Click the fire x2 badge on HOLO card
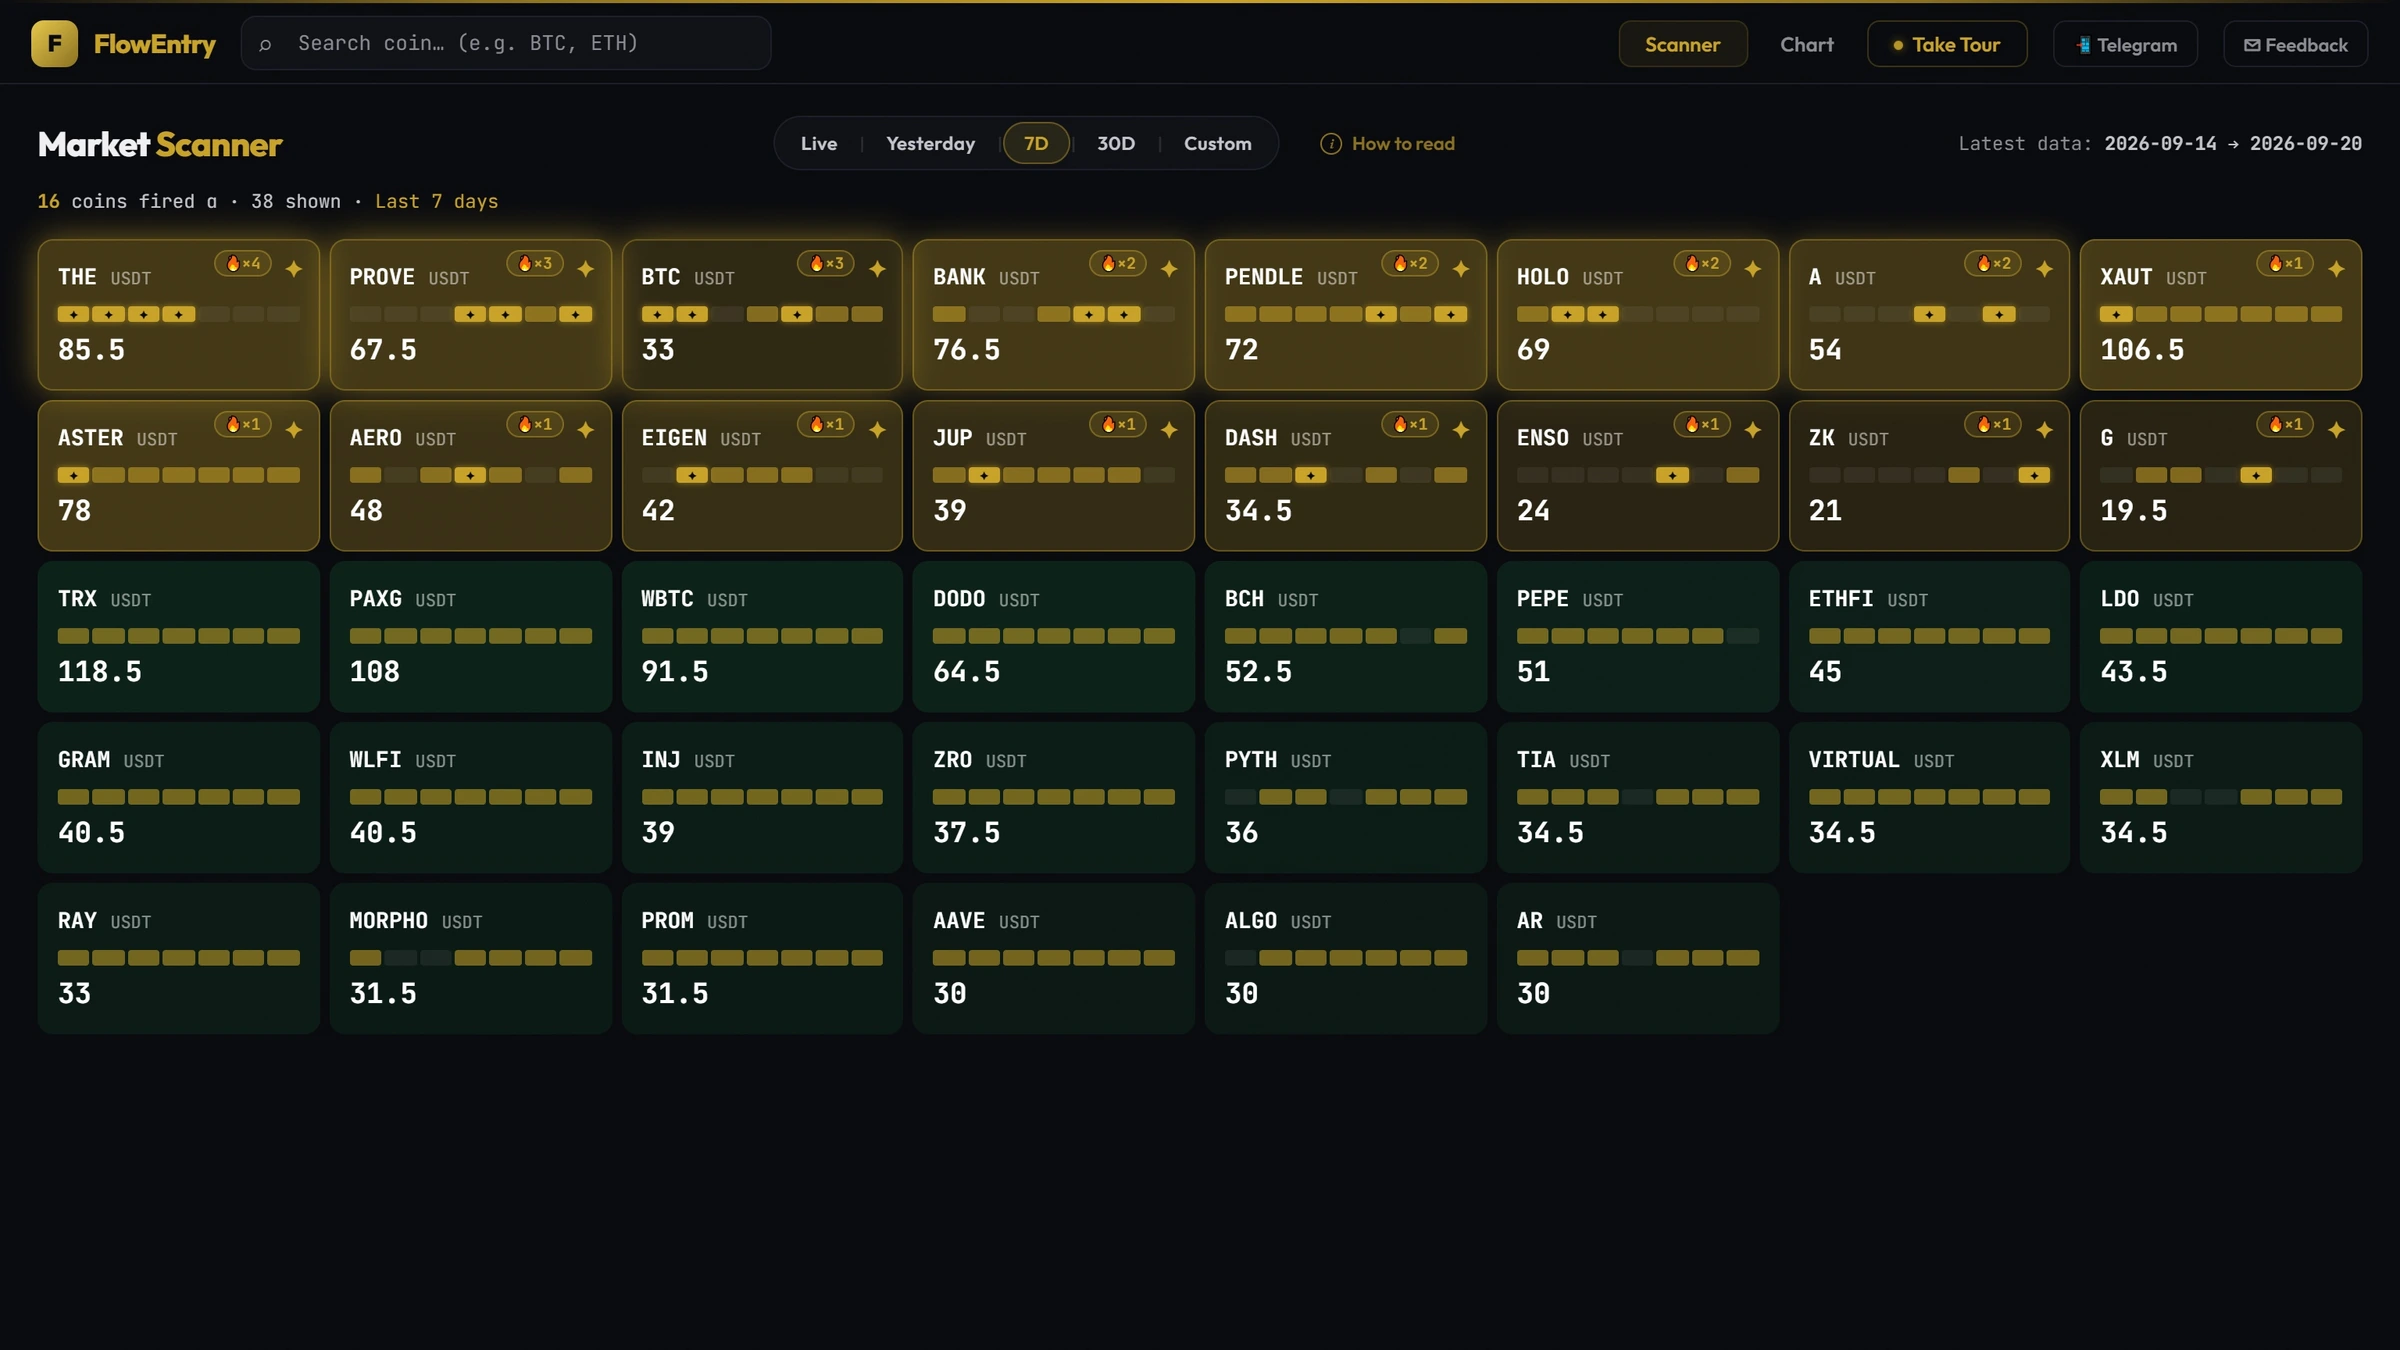This screenshot has height=1350, width=2400. (1702, 264)
